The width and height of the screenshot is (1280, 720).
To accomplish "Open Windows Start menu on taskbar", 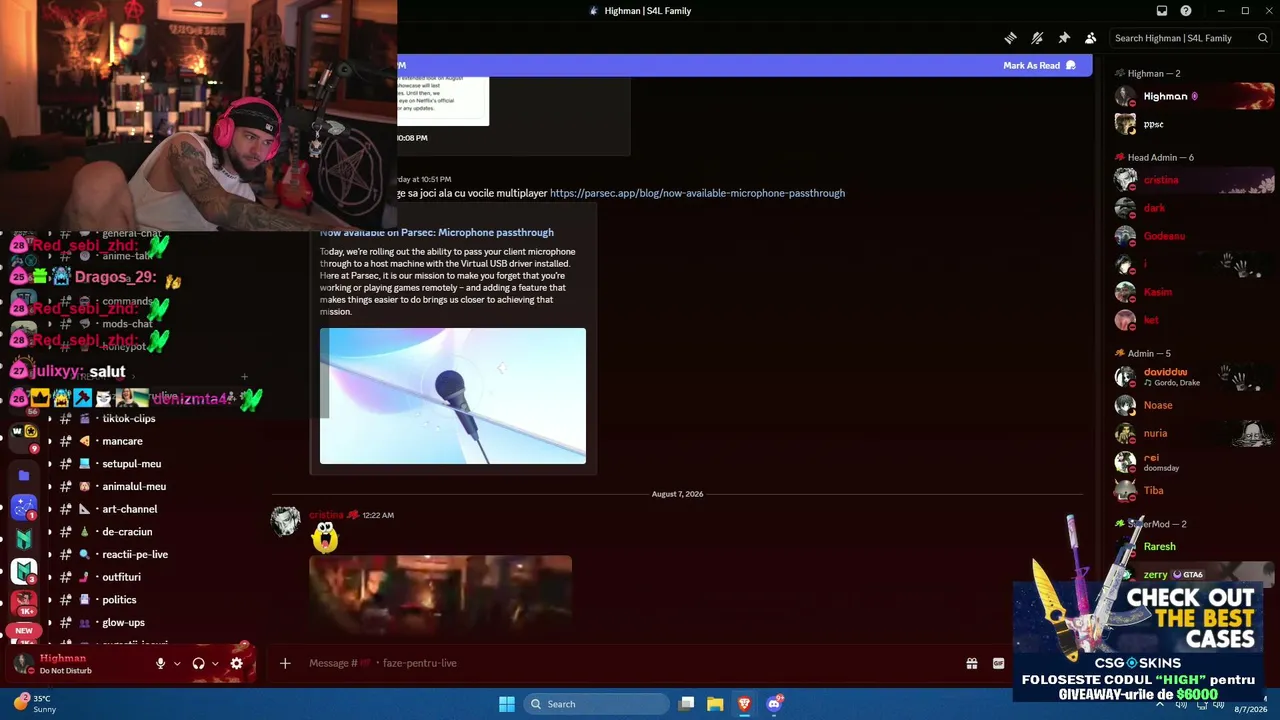I will (x=507, y=704).
